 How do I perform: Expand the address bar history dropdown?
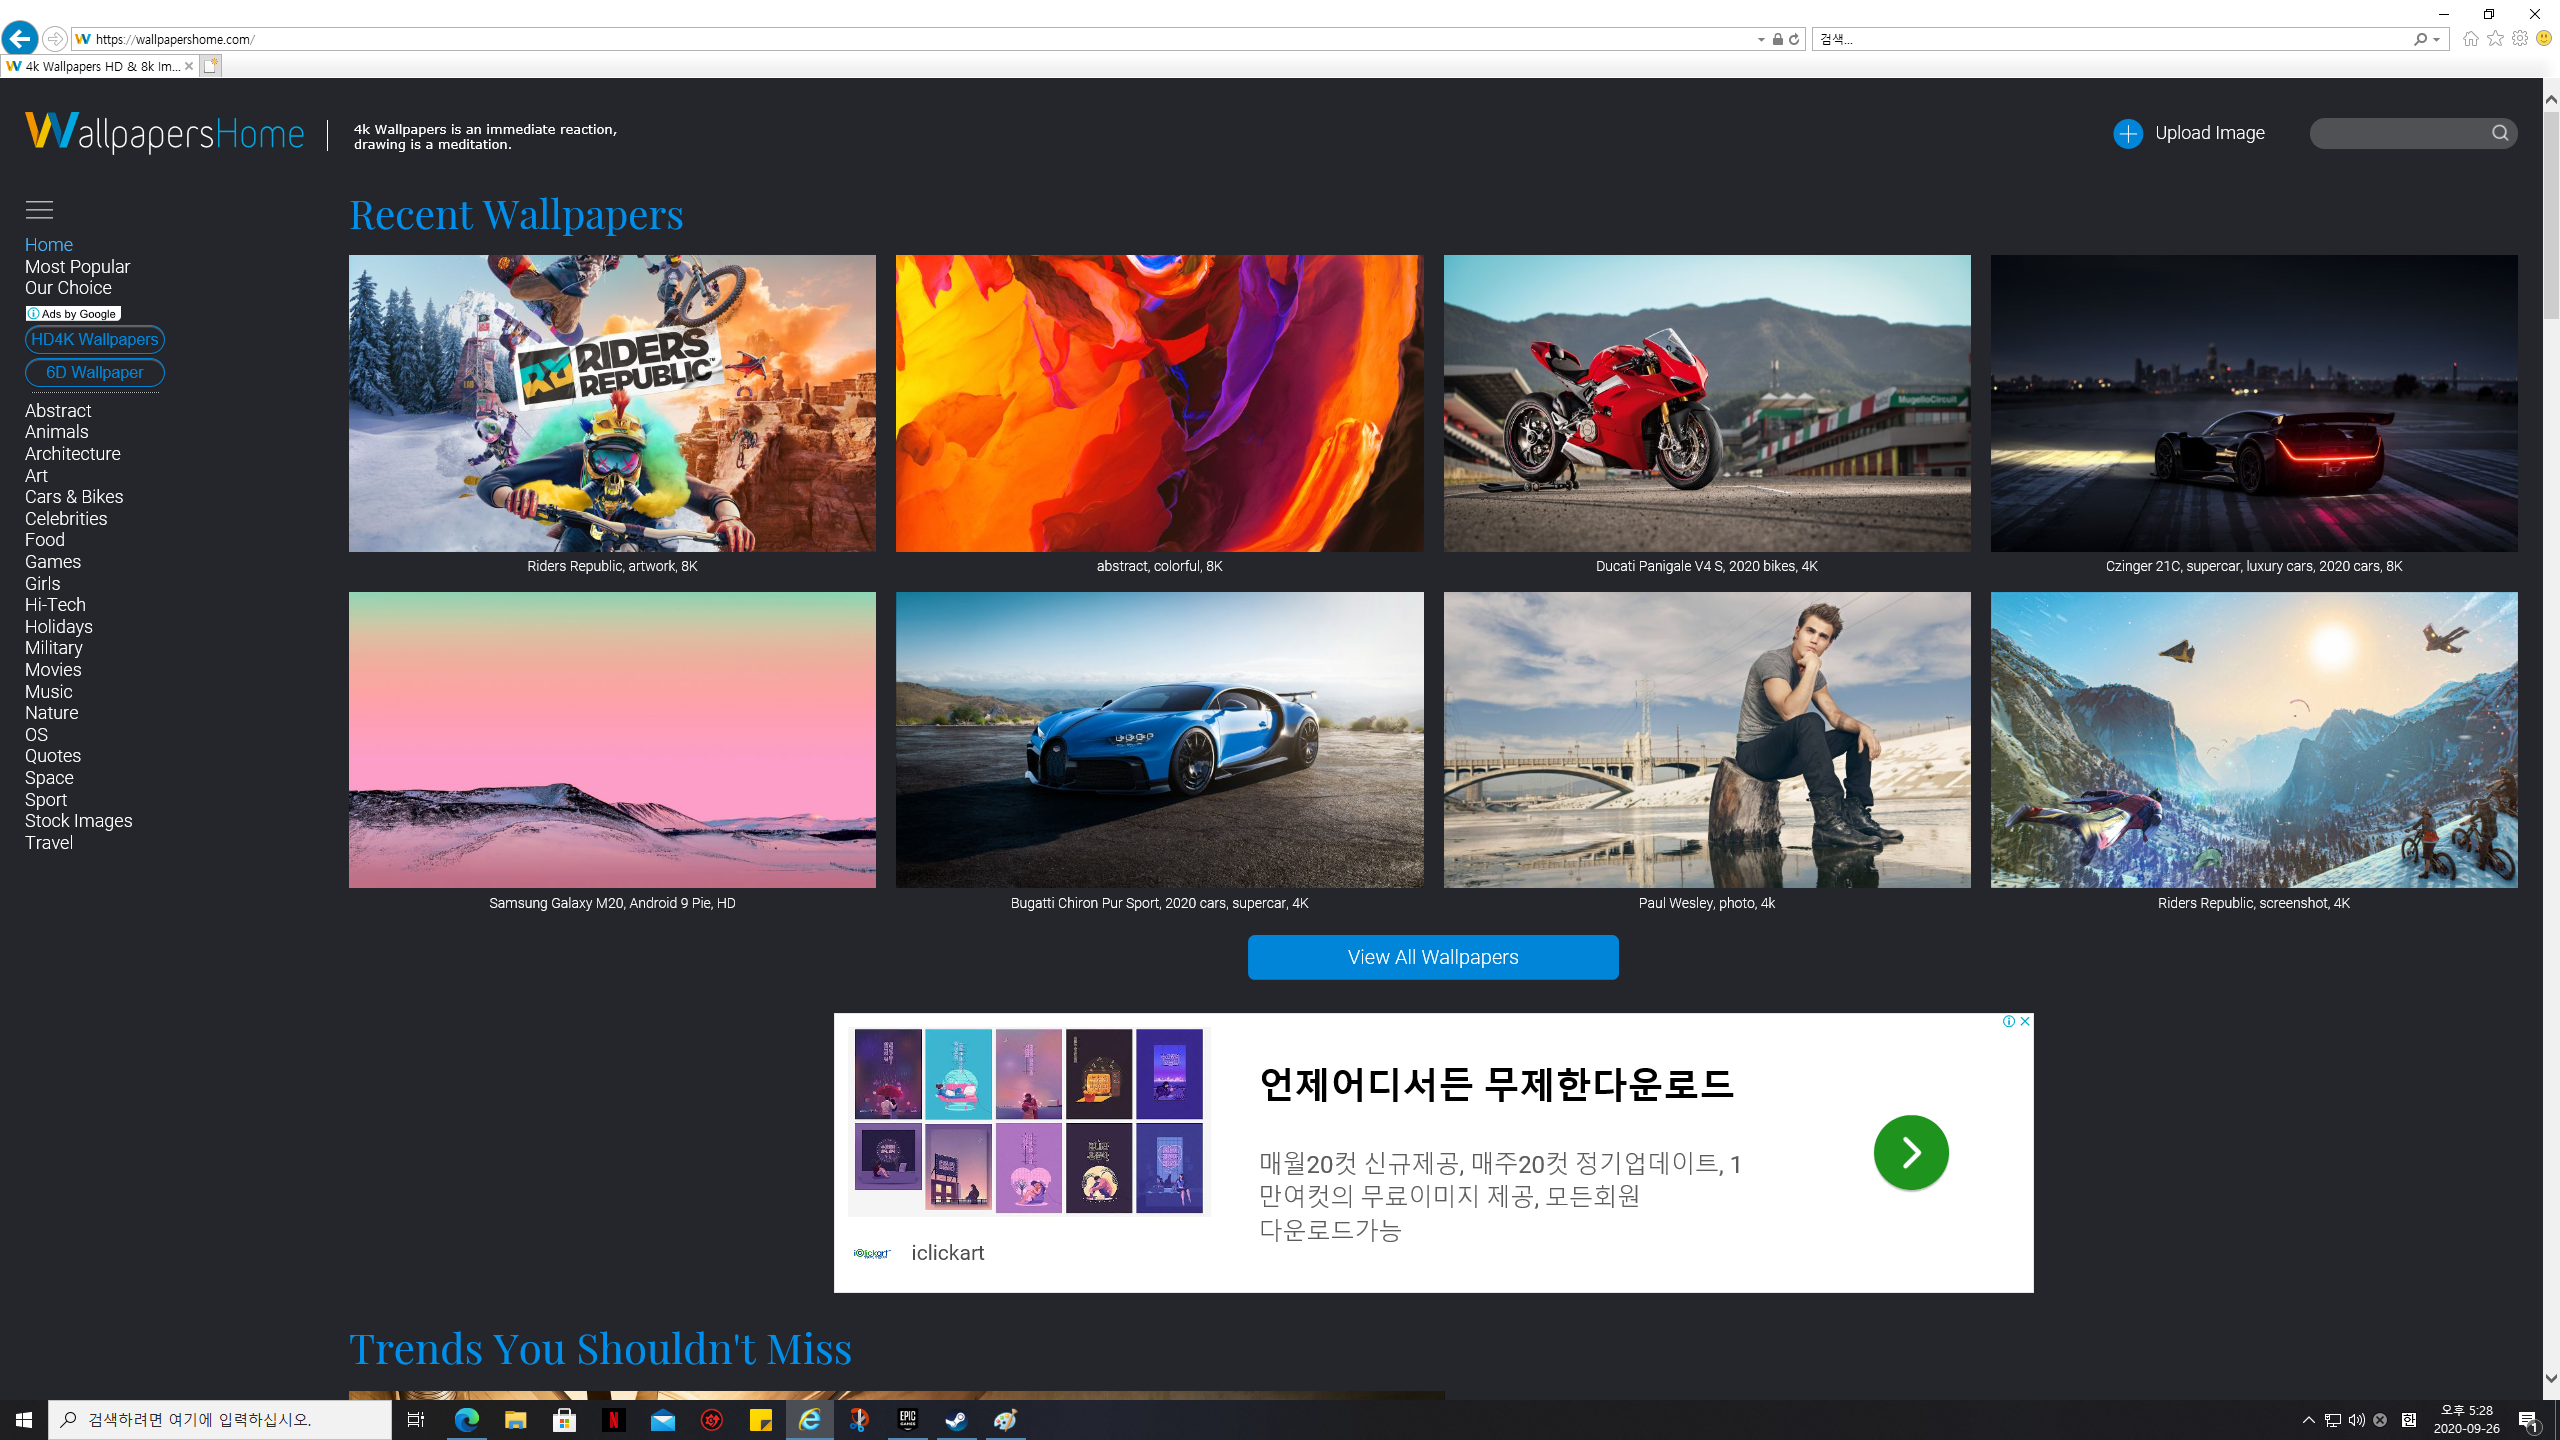tap(1761, 40)
